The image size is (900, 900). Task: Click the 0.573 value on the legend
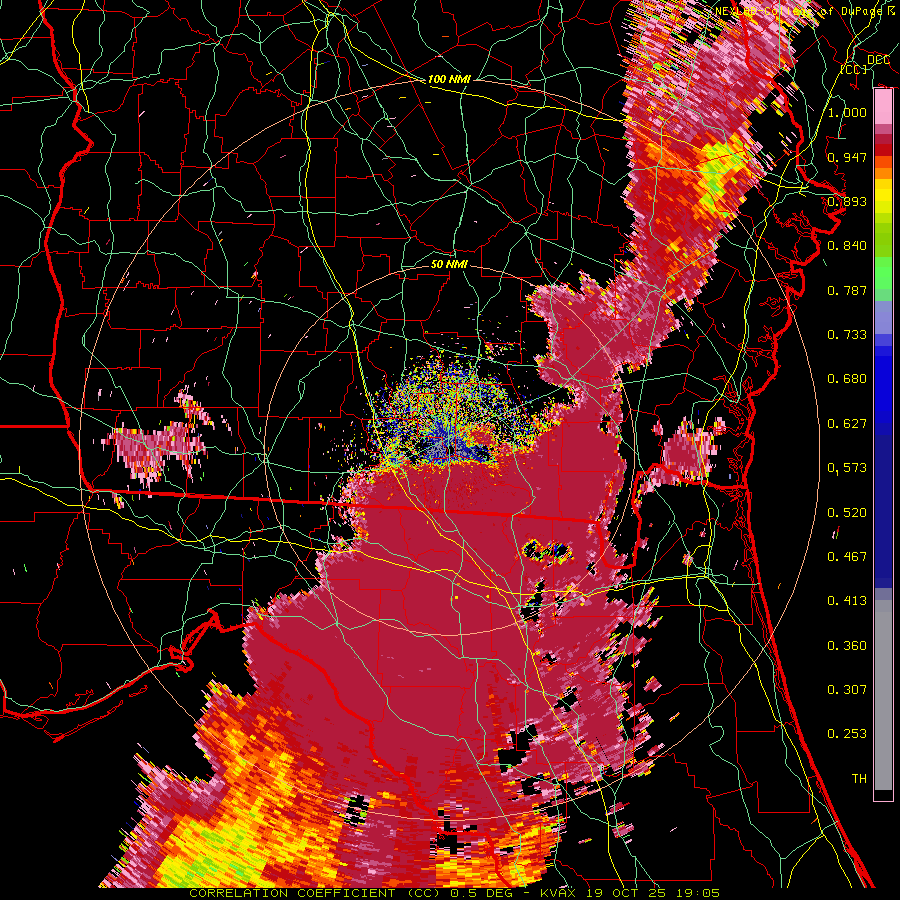847,468
